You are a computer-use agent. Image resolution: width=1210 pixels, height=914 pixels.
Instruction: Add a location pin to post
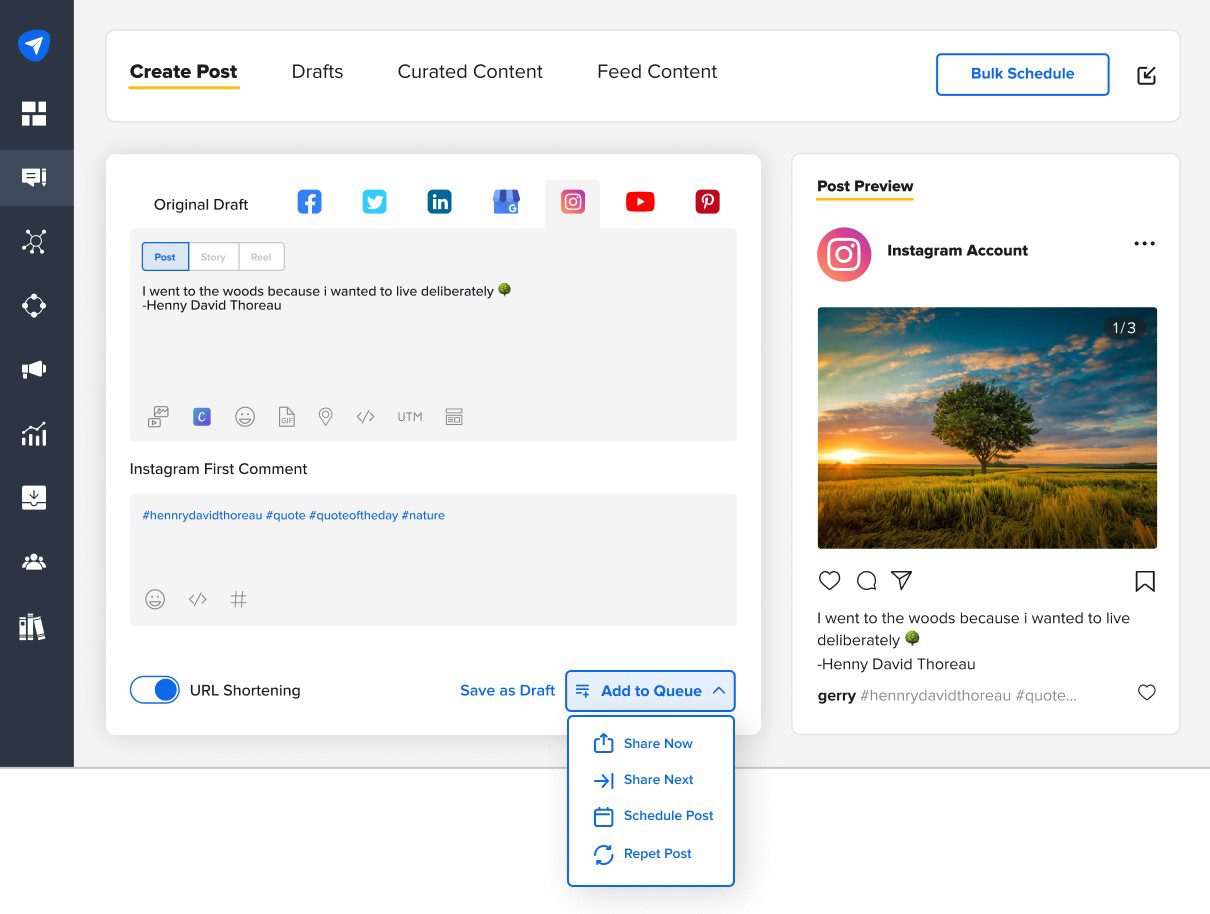coord(325,417)
